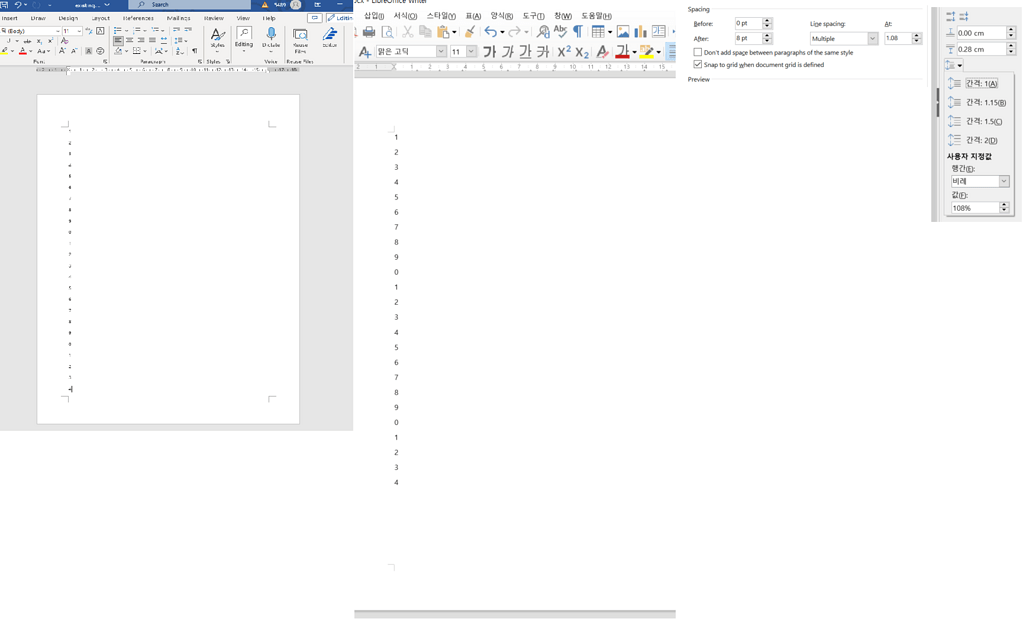Click the Reuse Files icon in Word
The height and width of the screenshot is (622, 1023).
[300, 40]
